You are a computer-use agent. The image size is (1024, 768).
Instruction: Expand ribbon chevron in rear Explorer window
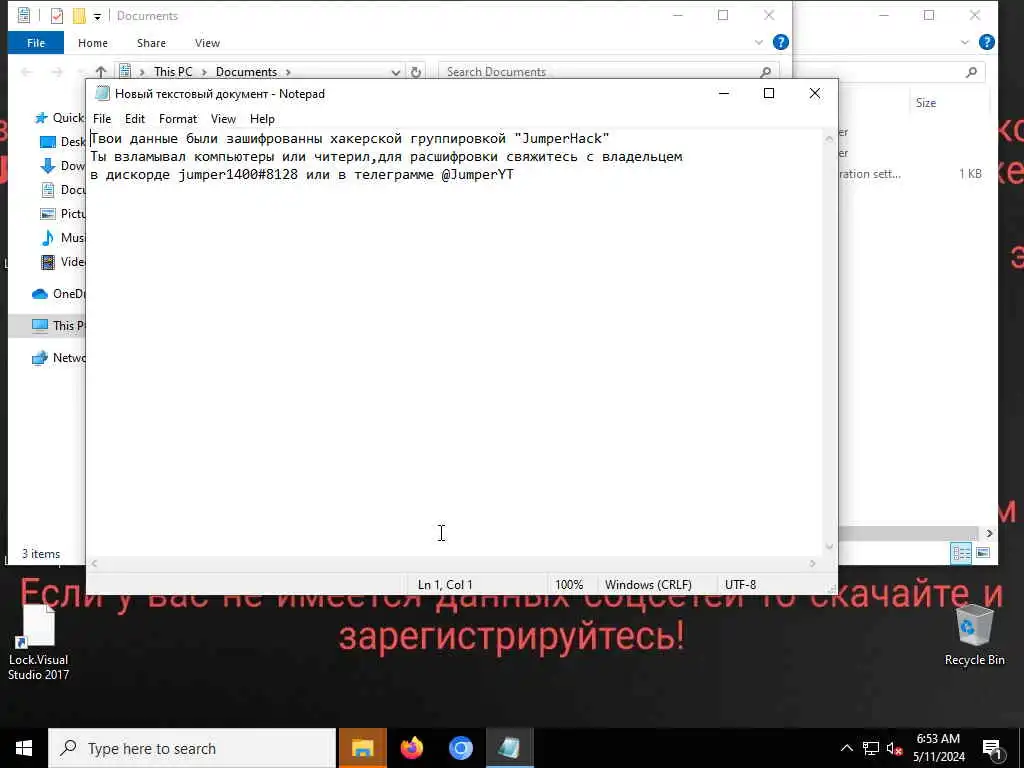pos(965,42)
